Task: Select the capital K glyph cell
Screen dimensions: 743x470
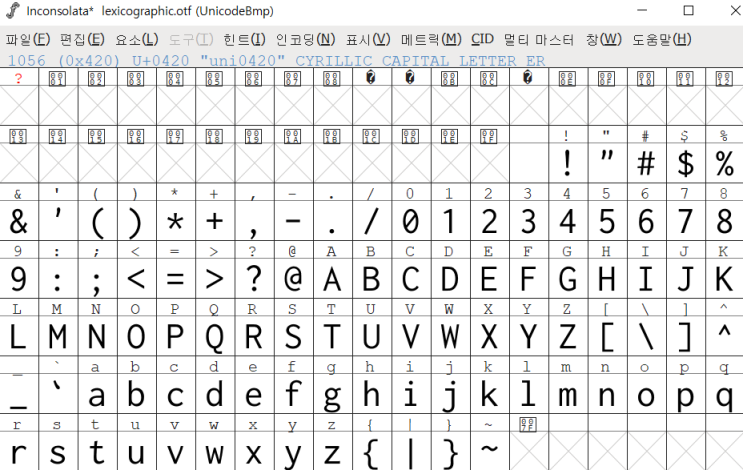Action: 725,279
